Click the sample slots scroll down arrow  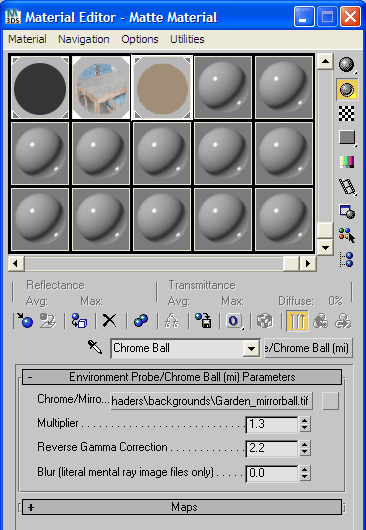[325, 247]
